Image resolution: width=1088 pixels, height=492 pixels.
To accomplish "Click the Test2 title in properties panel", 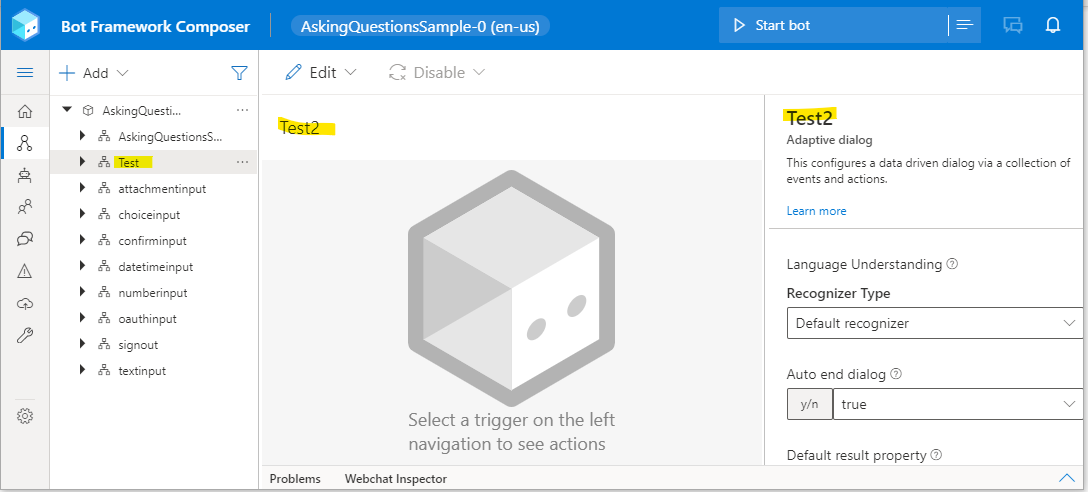I will click(x=810, y=117).
